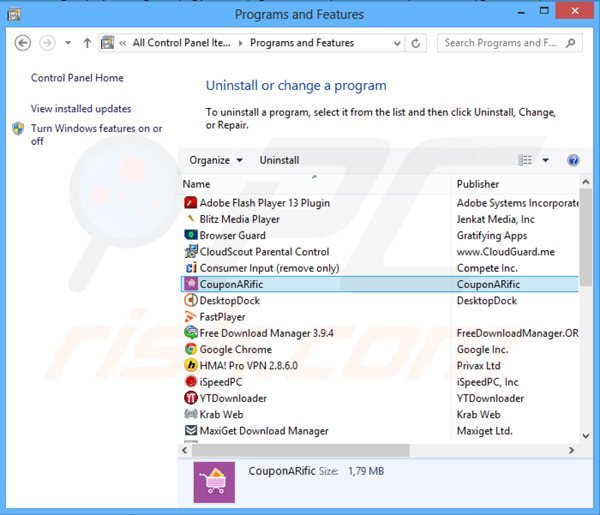Click the window title bar system icon
The image size is (600, 515).
coord(14,15)
